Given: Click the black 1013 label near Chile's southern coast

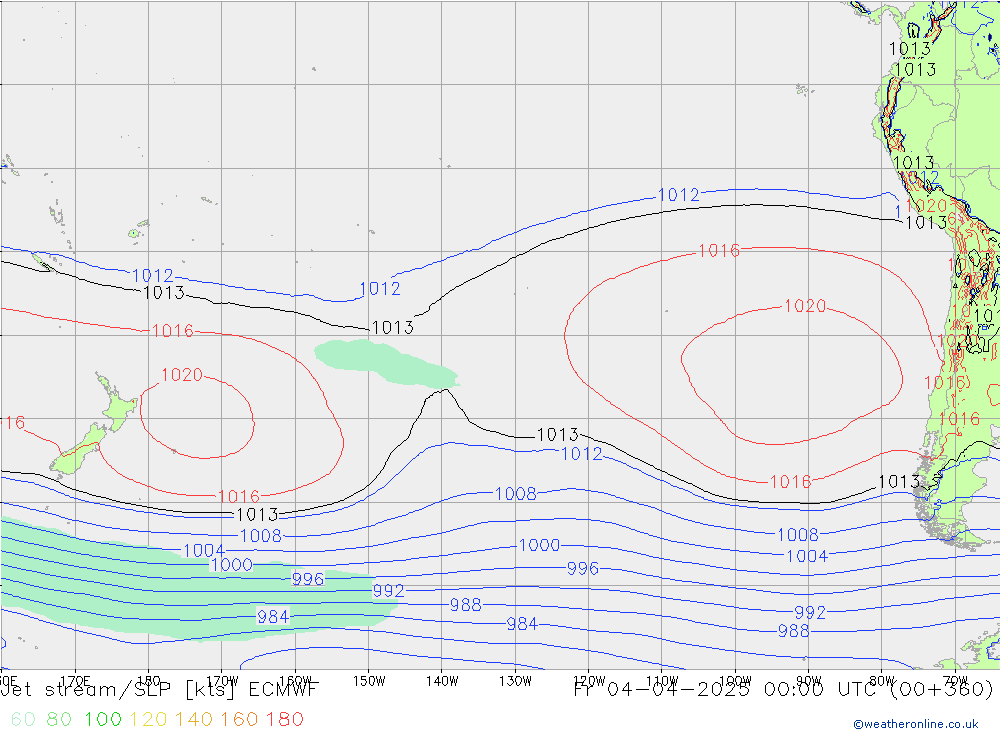Looking at the screenshot, I should (x=899, y=482).
